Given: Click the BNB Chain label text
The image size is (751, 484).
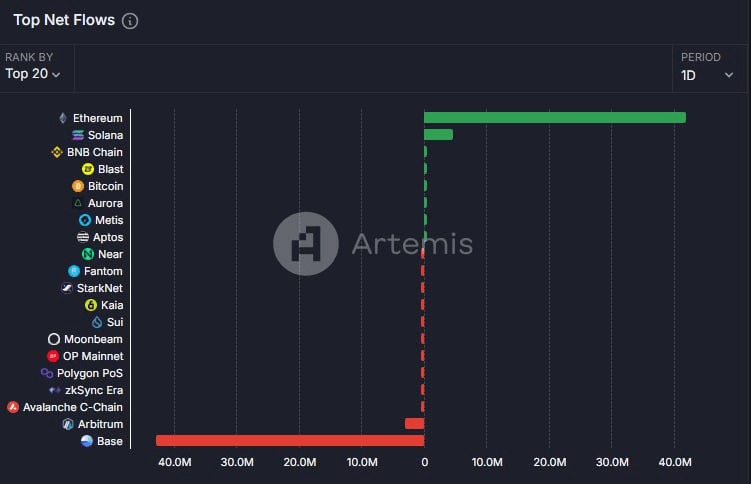Looking at the screenshot, I should click(95, 152).
